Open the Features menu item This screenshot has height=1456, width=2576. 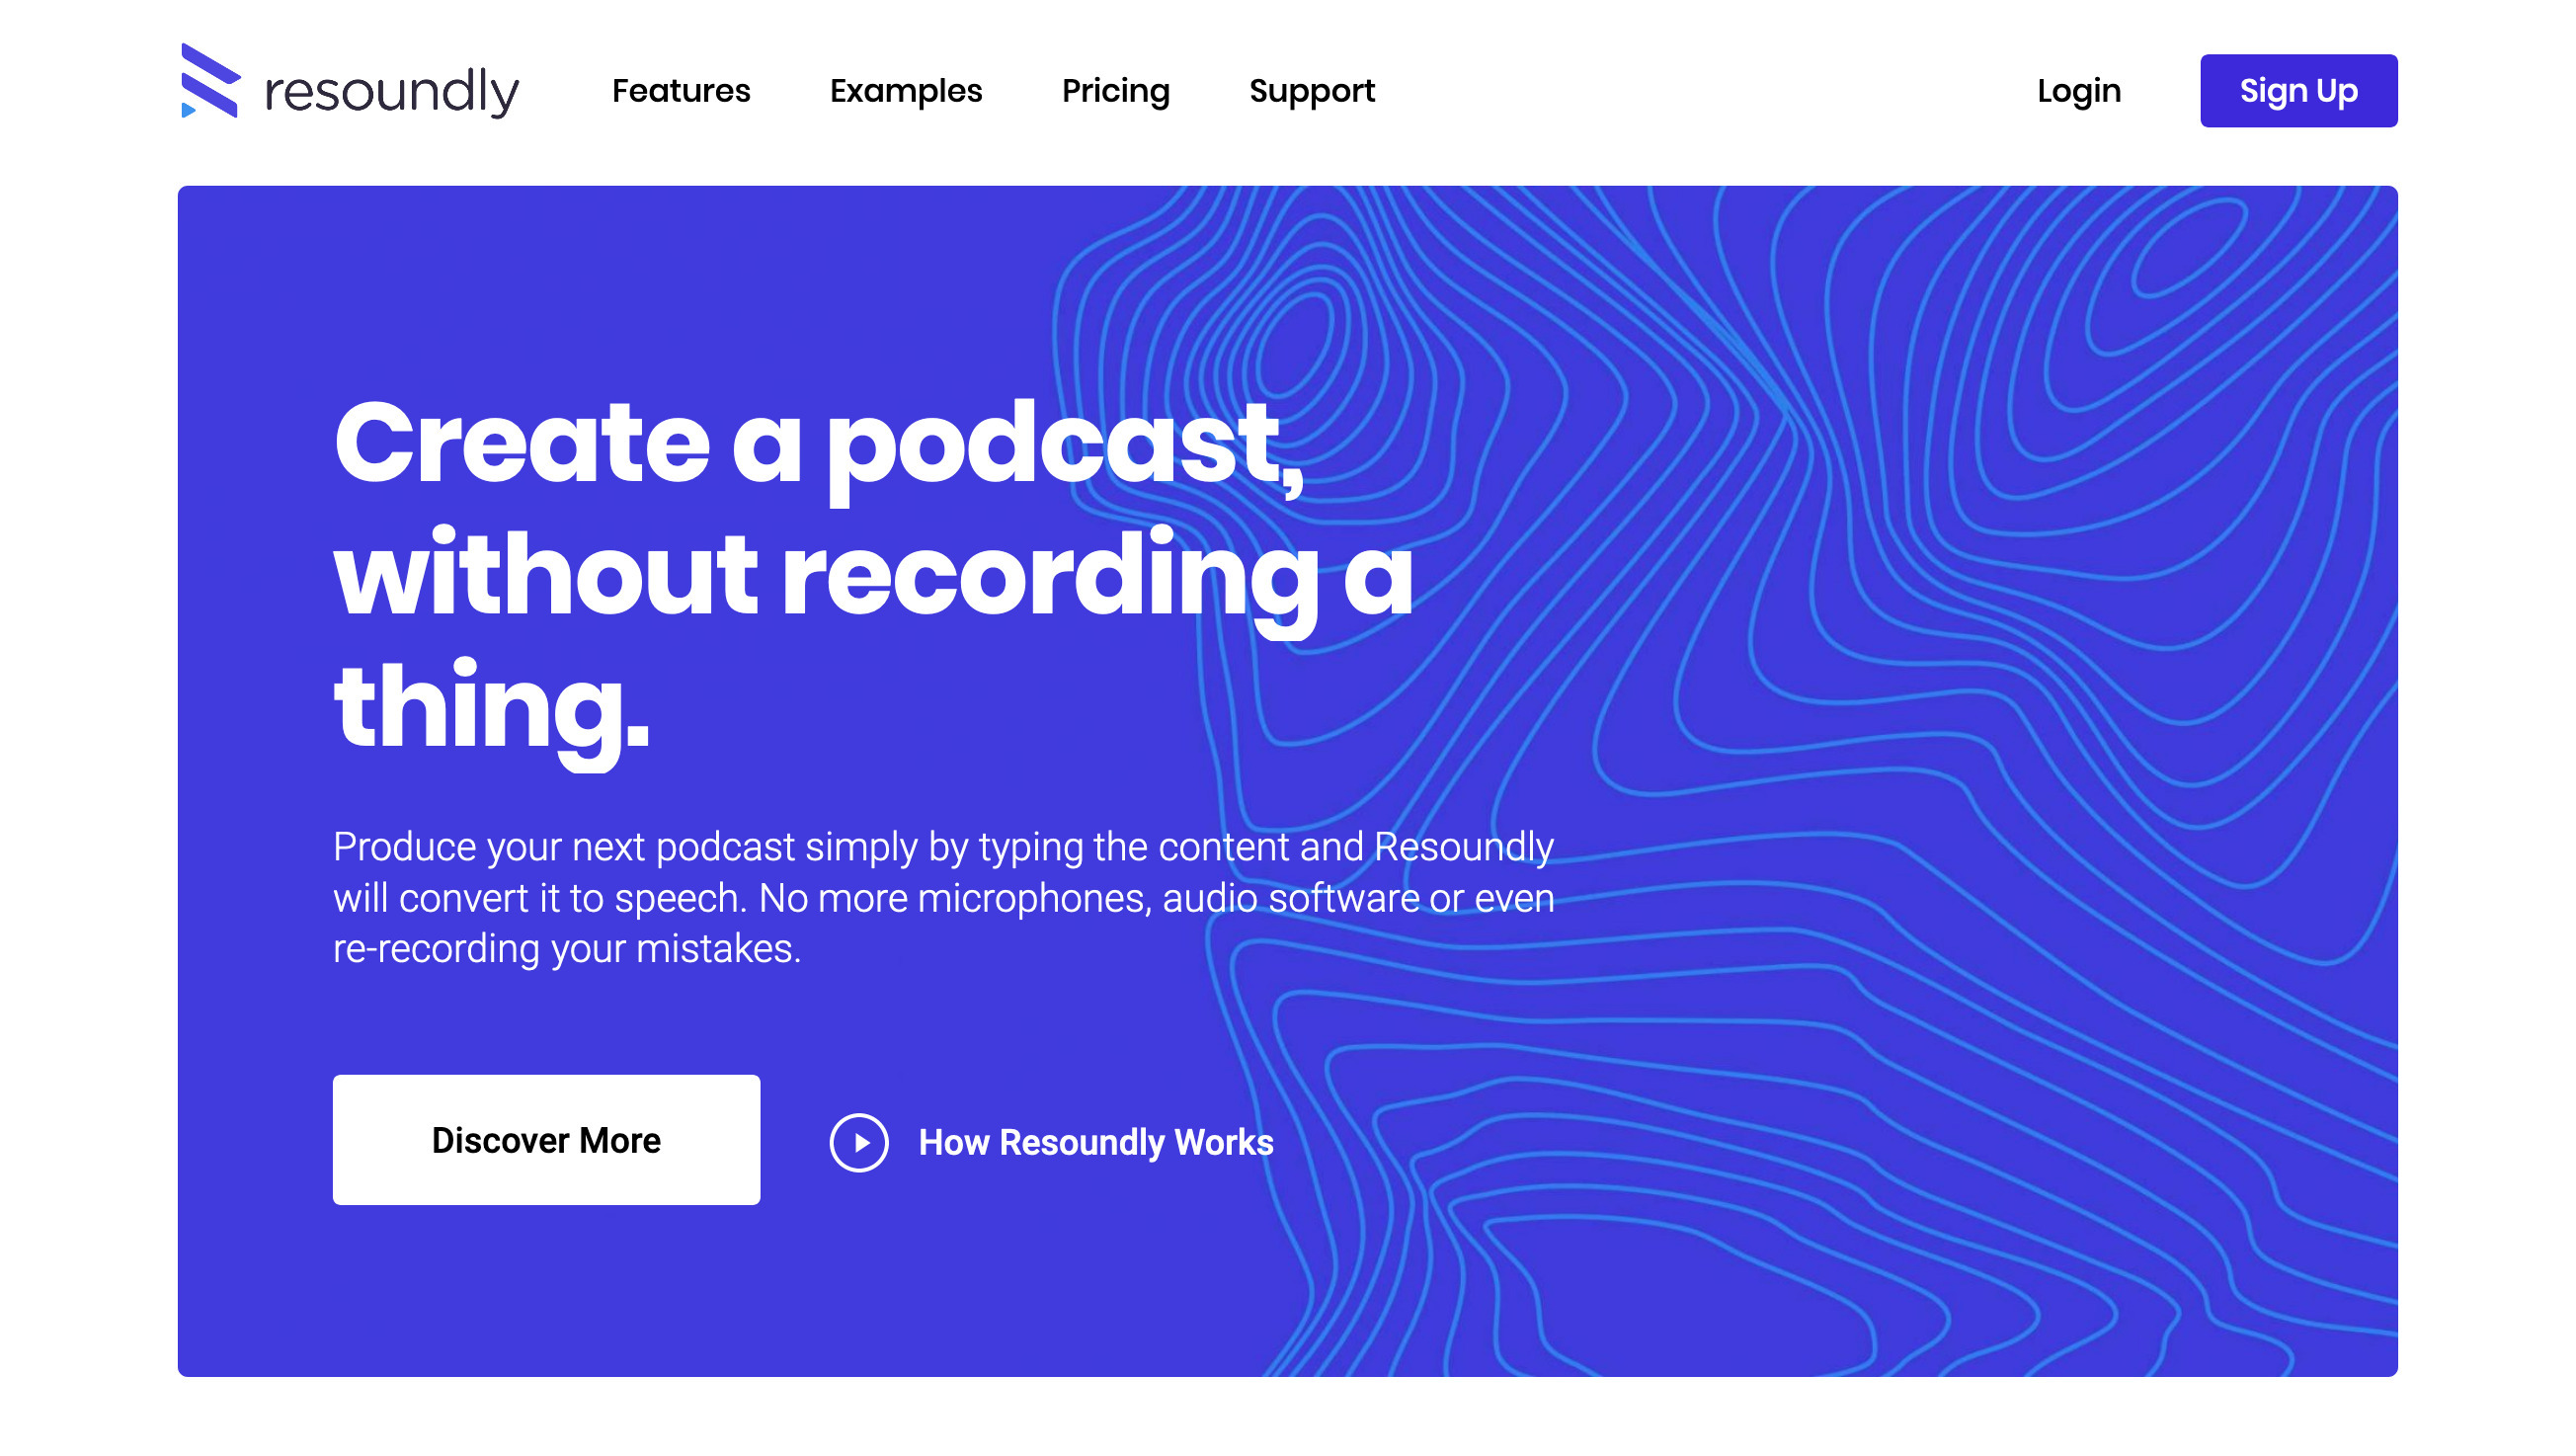point(681,91)
